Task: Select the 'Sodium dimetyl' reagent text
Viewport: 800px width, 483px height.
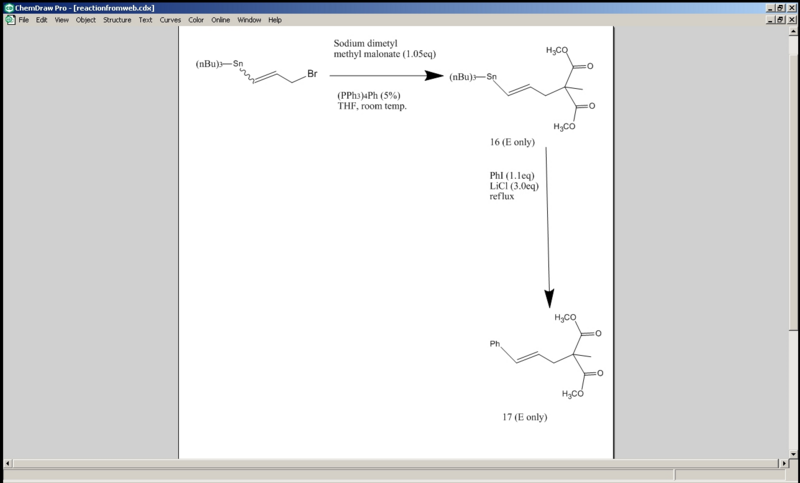Action: point(365,43)
